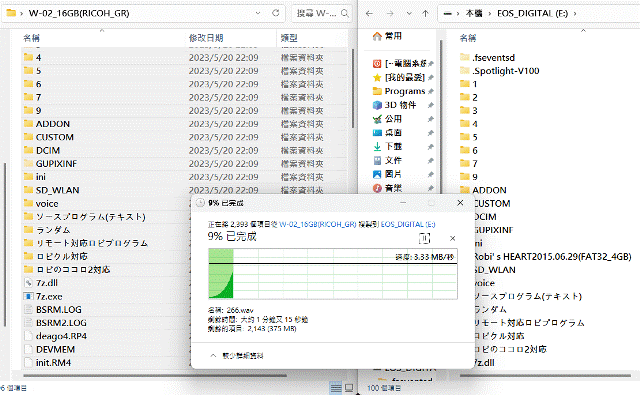
Task: Click the search magnifier icon in left window
Action: [x=345, y=13]
